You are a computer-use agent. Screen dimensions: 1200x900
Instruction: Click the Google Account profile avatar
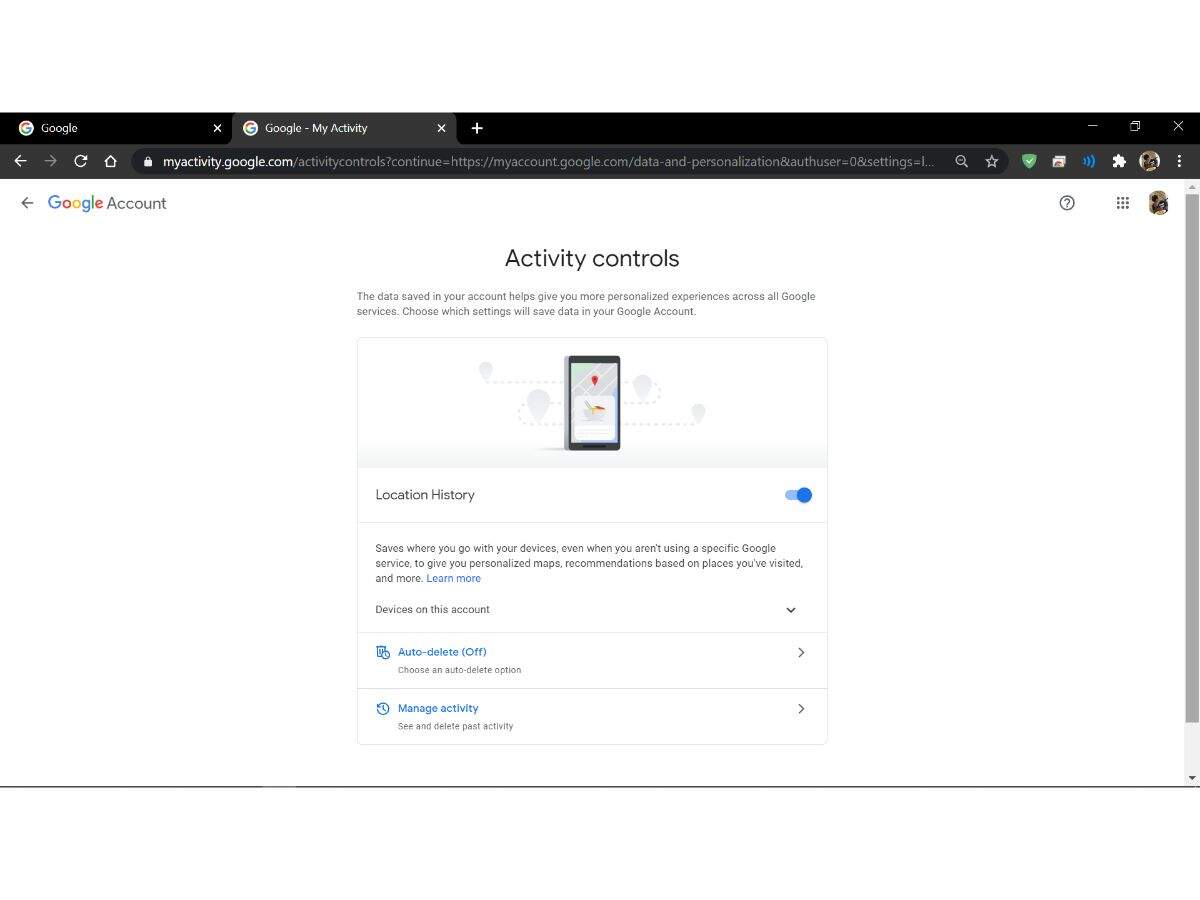coord(1158,203)
